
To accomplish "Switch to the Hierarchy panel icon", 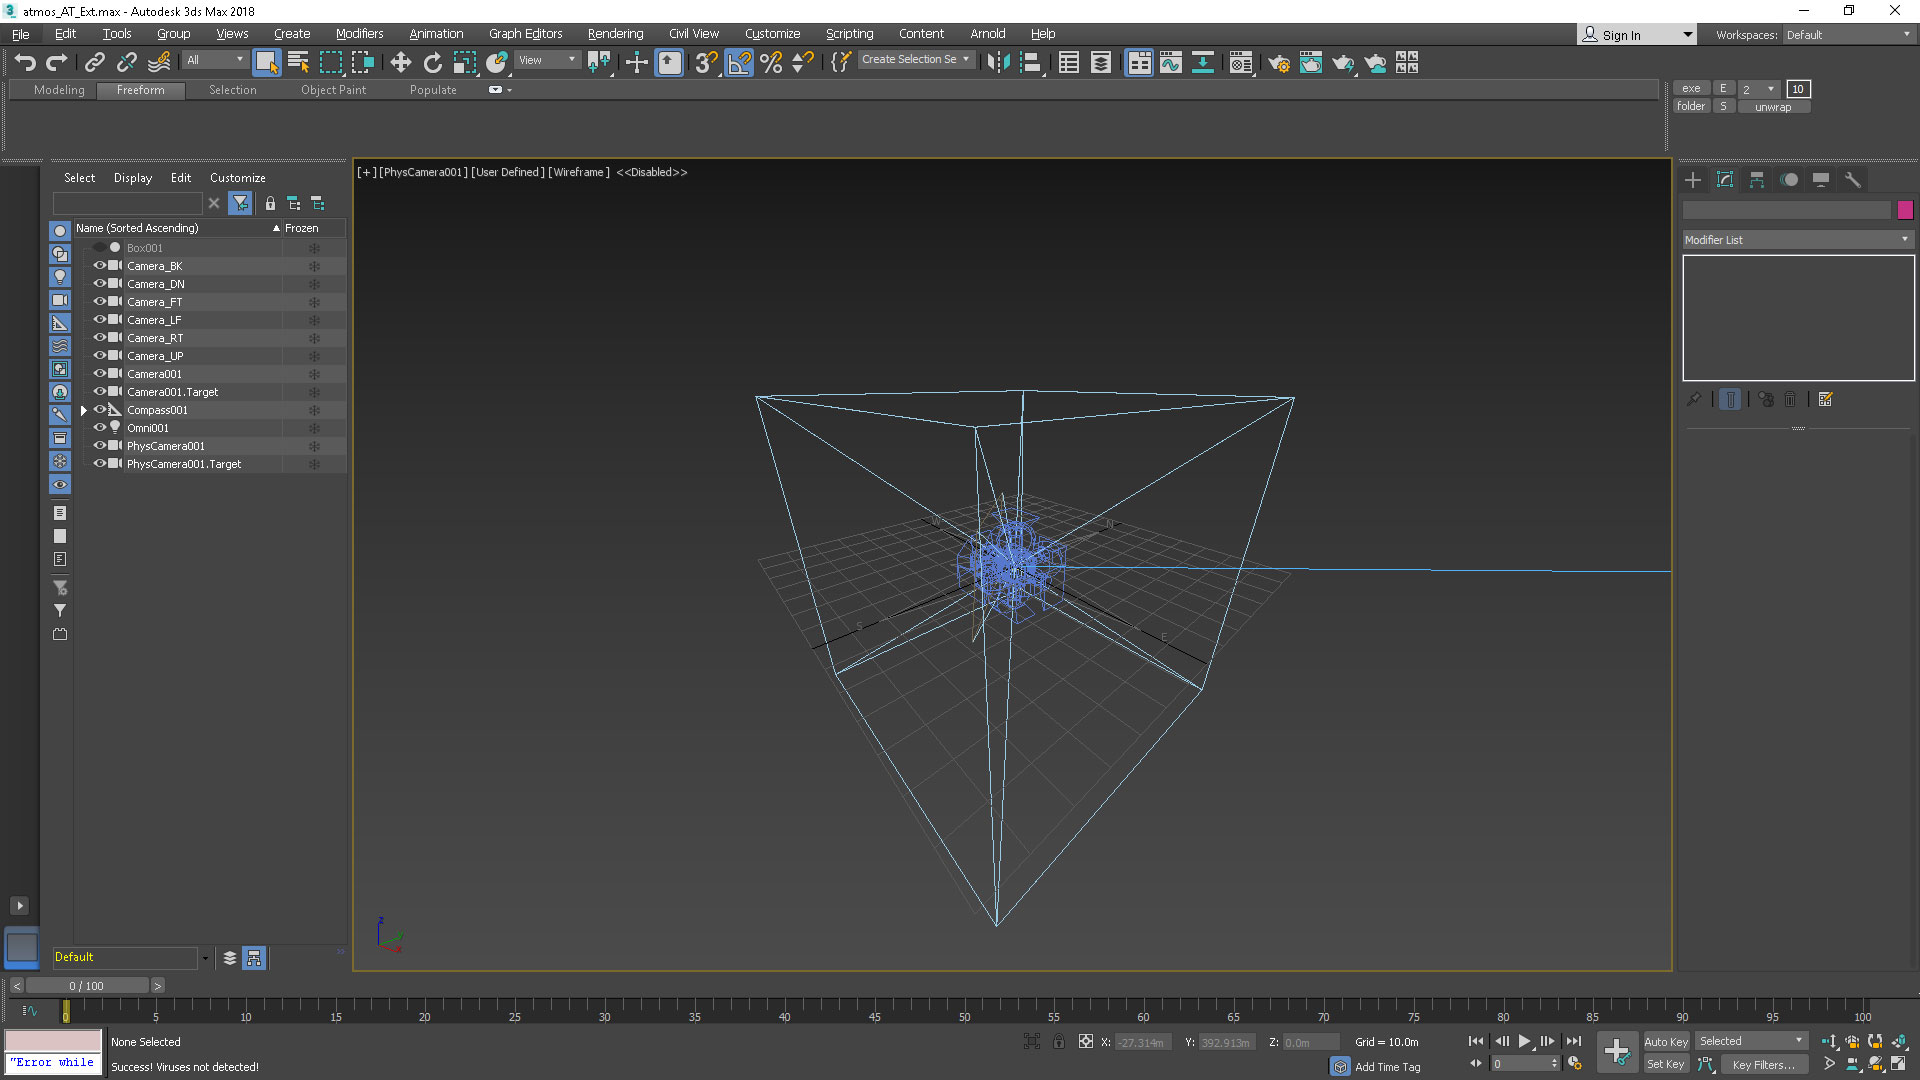I will point(1756,180).
